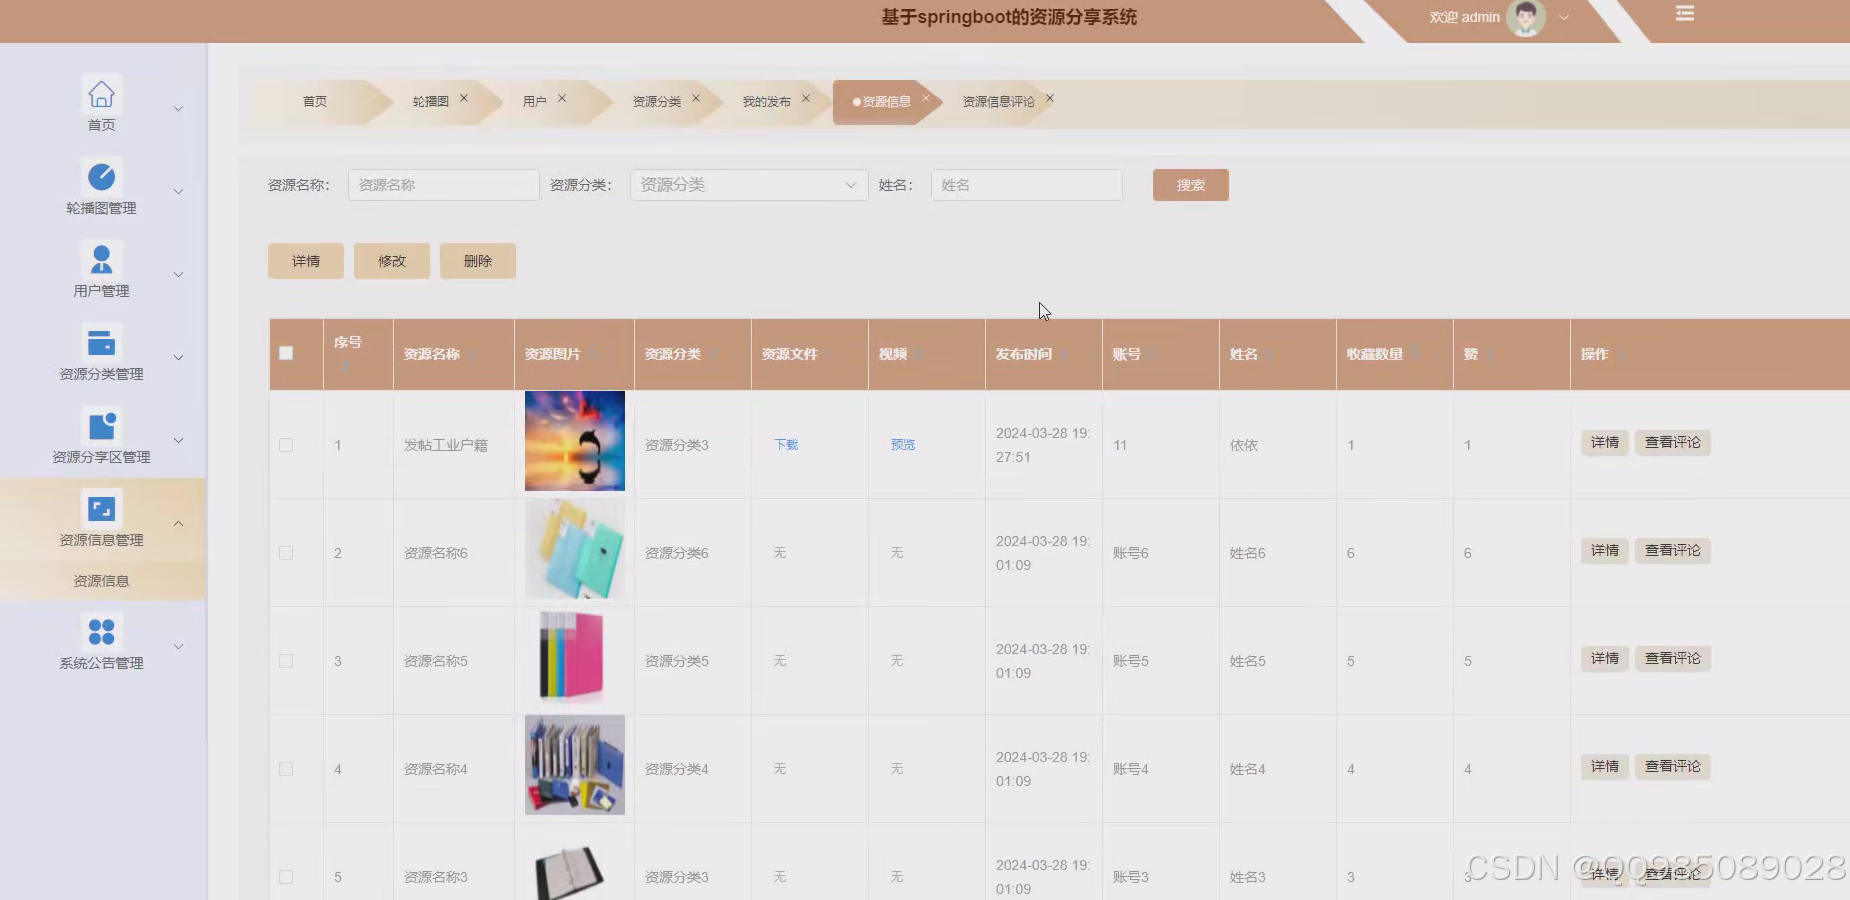Select the 资源分享区管理 sharing zone icon
This screenshot has height=900, width=1850.
[x=101, y=425]
